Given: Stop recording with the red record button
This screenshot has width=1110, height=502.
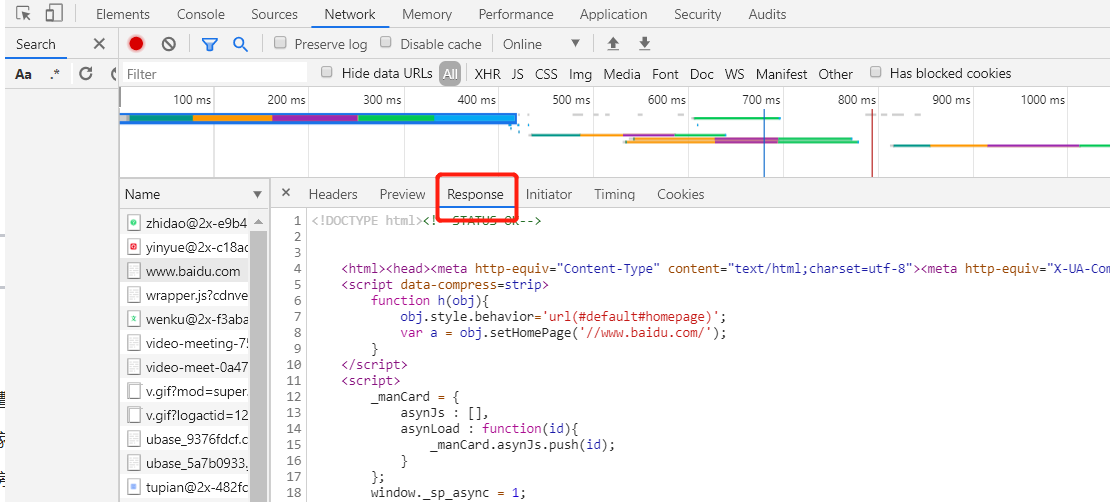Looking at the screenshot, I should tap(136, 44).
